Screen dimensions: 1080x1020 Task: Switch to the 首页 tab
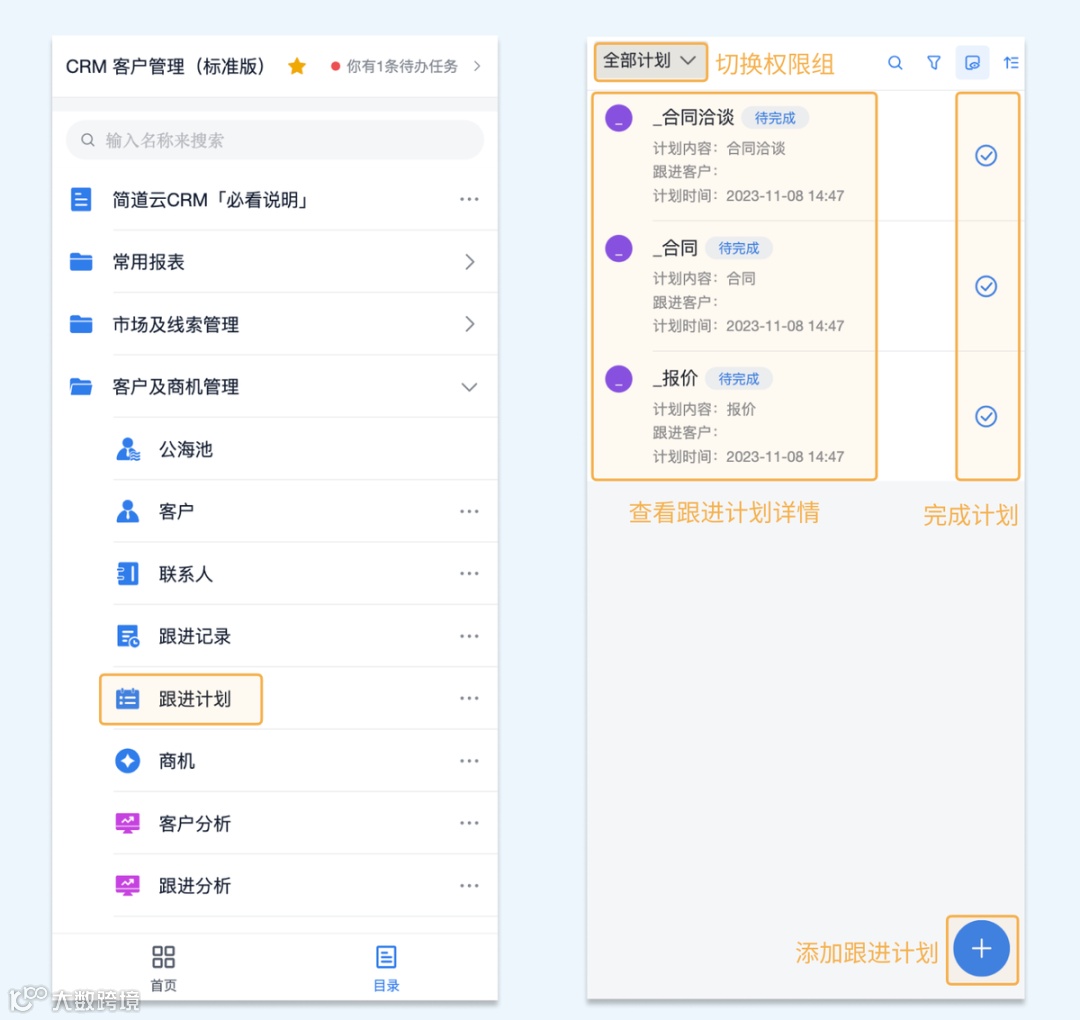163,968
